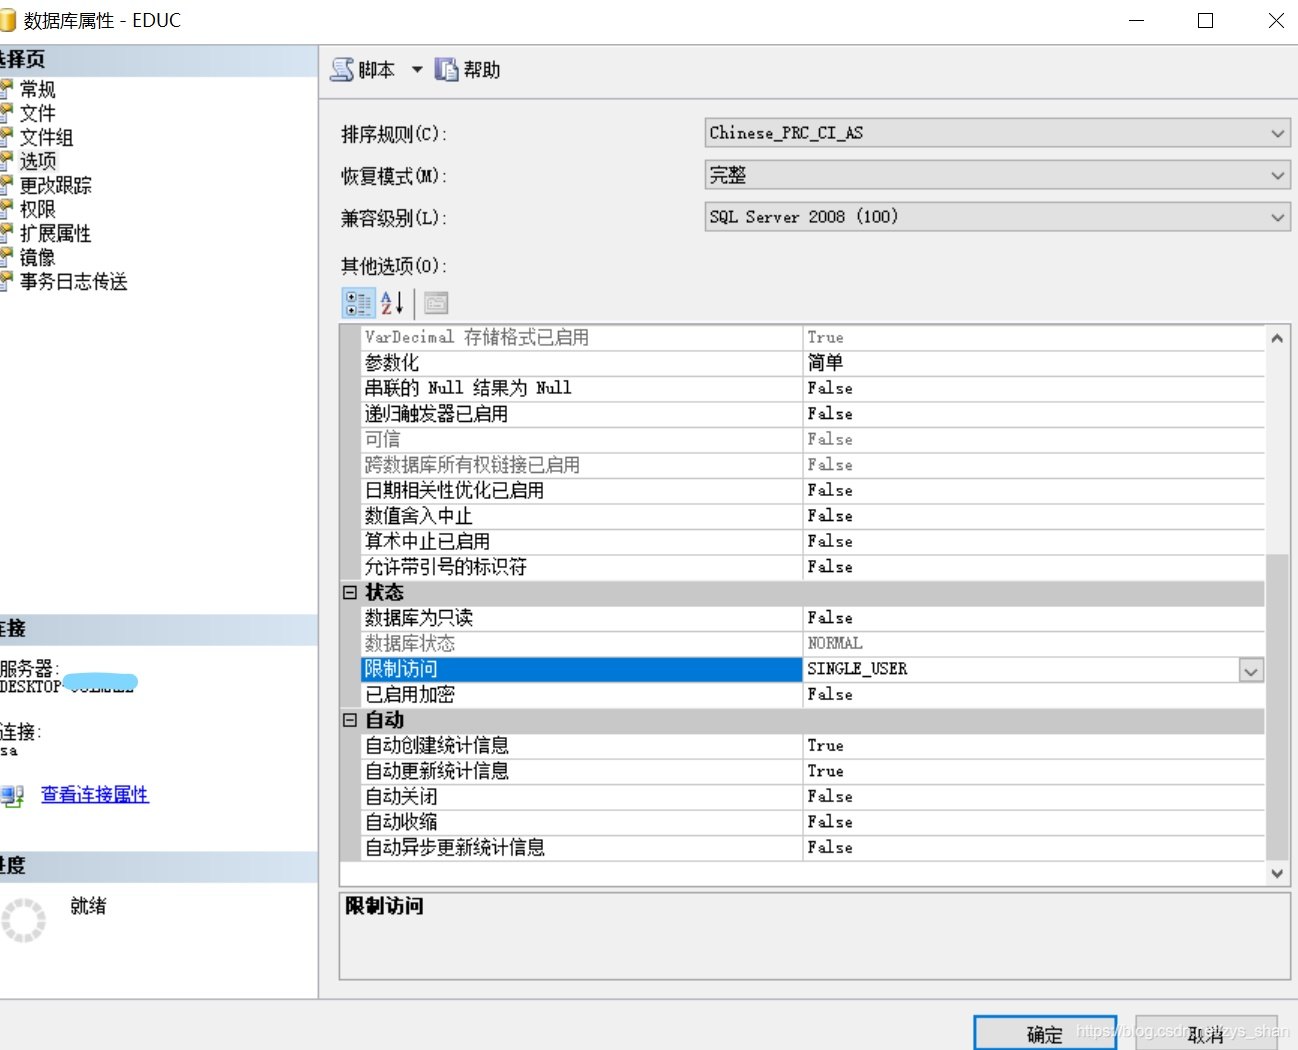Click False value for 自动关闭
The height and width of the screenshot is (1050, 1298).
point(830,796)
